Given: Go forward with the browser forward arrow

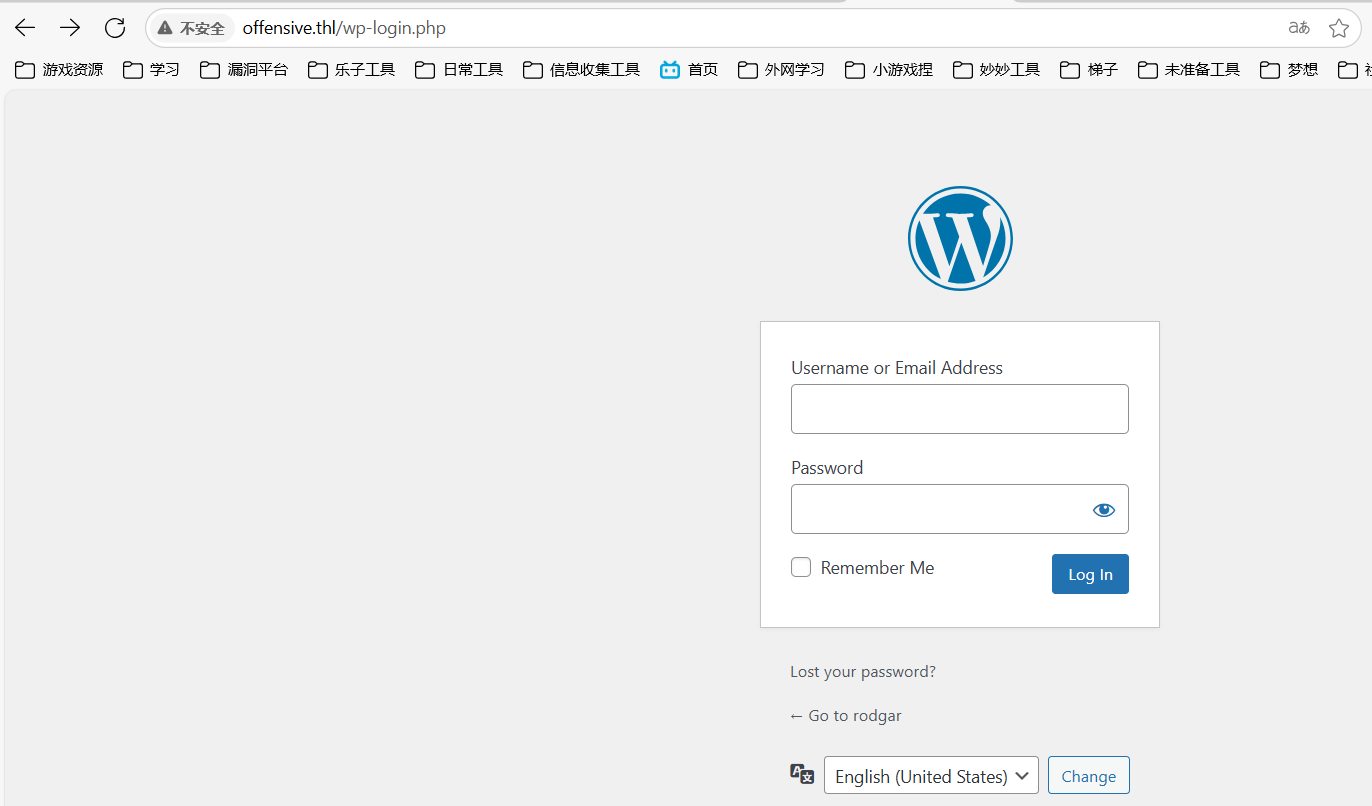Looking at the screenshot, I should click(x=70, y=28).
